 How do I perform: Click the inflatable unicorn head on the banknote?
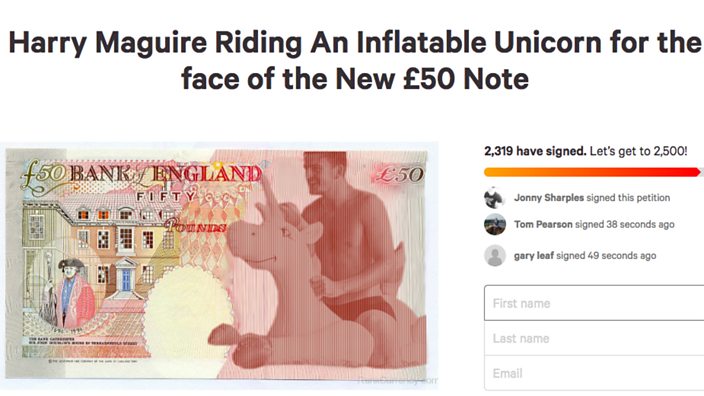[277, 233]
